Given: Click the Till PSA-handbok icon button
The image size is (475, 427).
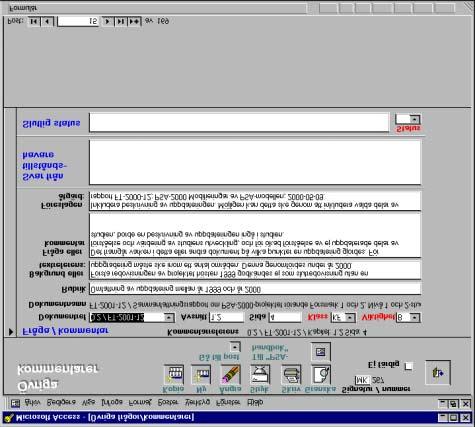Looking at the screenshot, I should [320, 351].
